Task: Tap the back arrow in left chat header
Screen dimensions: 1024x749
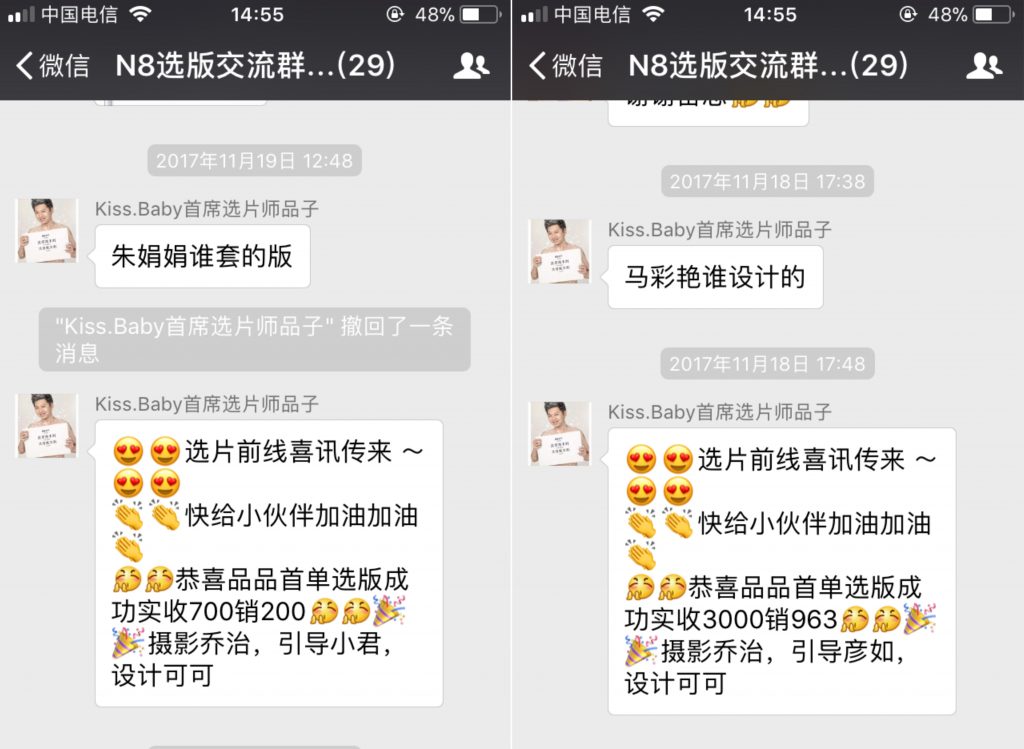Action: pos(24,65)
